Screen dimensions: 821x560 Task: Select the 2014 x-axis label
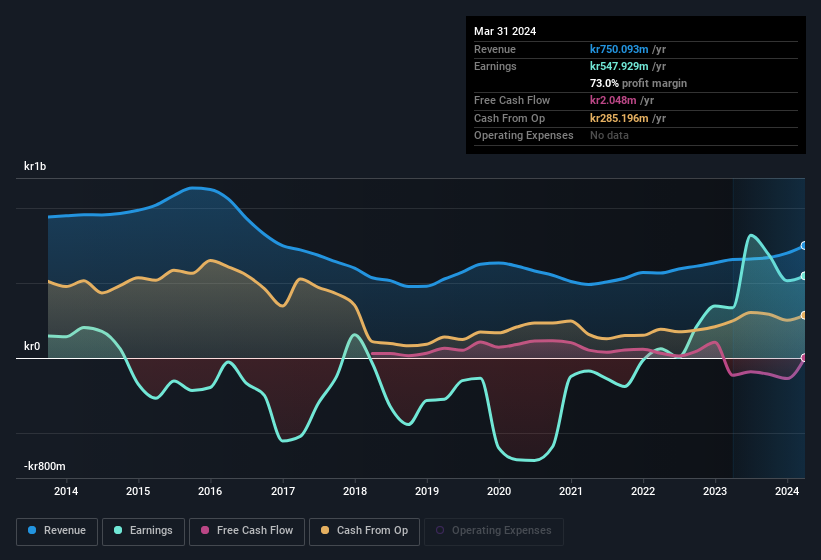(x=66, y=491)
